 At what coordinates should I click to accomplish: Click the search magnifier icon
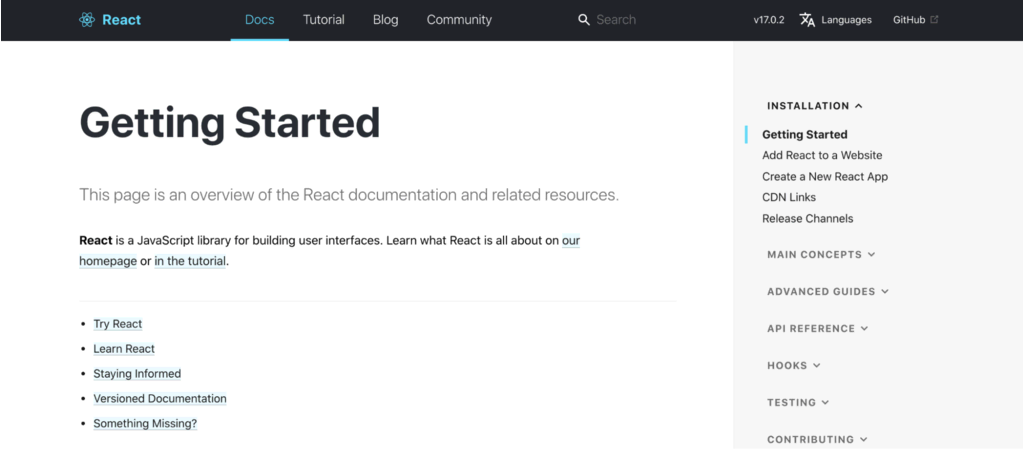click(584, 20)
